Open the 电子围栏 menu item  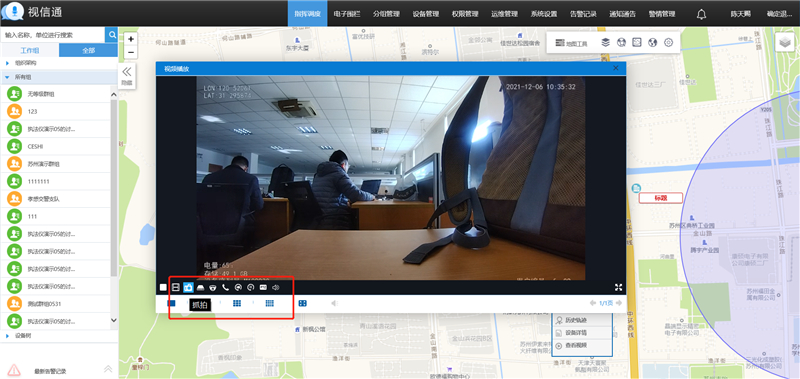tap(347, 14)
